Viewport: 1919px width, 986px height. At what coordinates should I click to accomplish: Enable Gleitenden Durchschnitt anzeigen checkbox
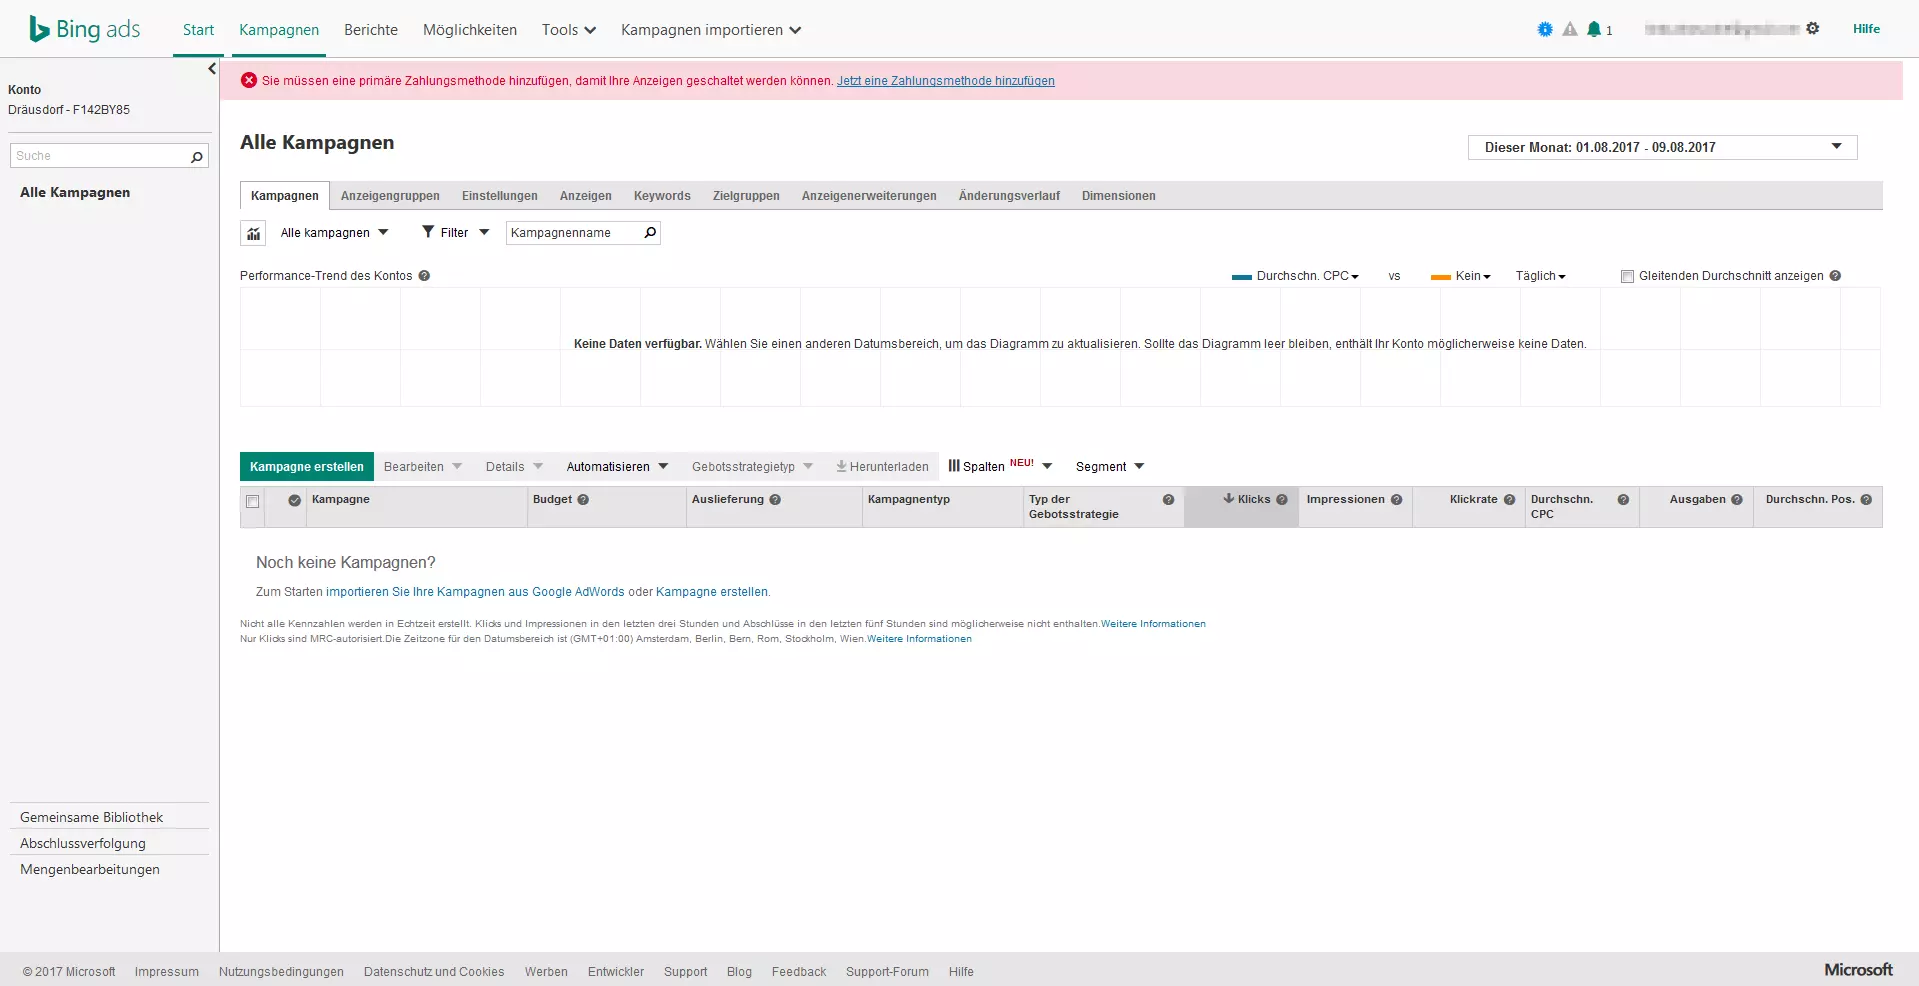(x=1627, y=277)
